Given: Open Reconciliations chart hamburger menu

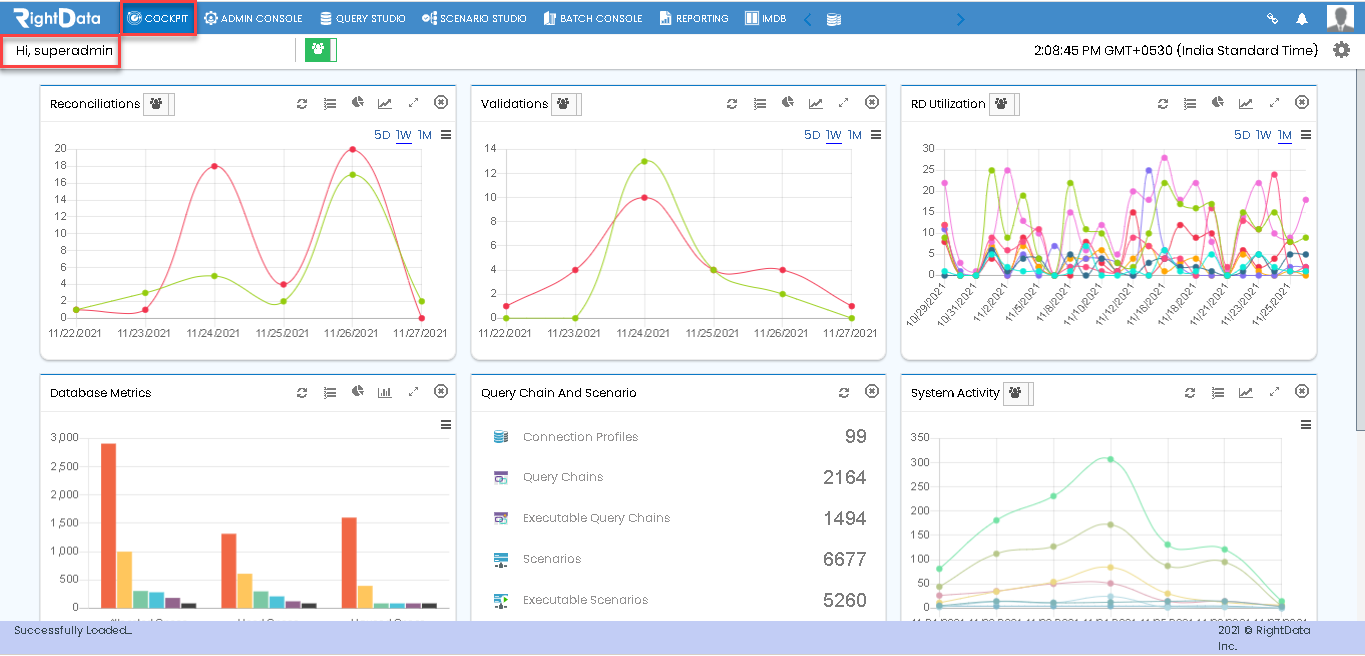Looking at the screenshot, I should pyautogui.click(x=446, y=135).
